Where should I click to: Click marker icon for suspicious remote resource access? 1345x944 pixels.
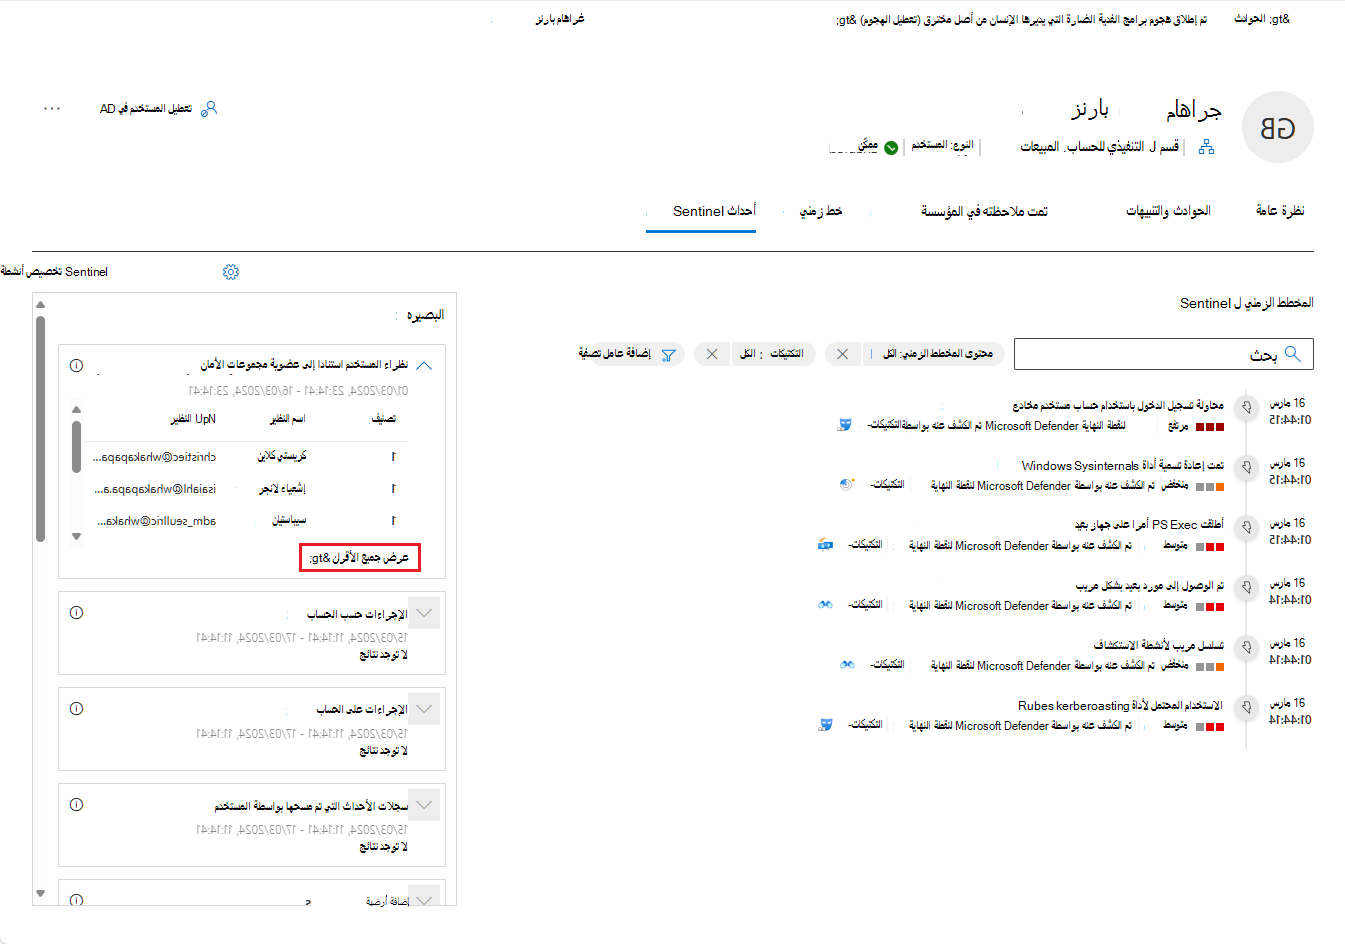point(1246,587)
